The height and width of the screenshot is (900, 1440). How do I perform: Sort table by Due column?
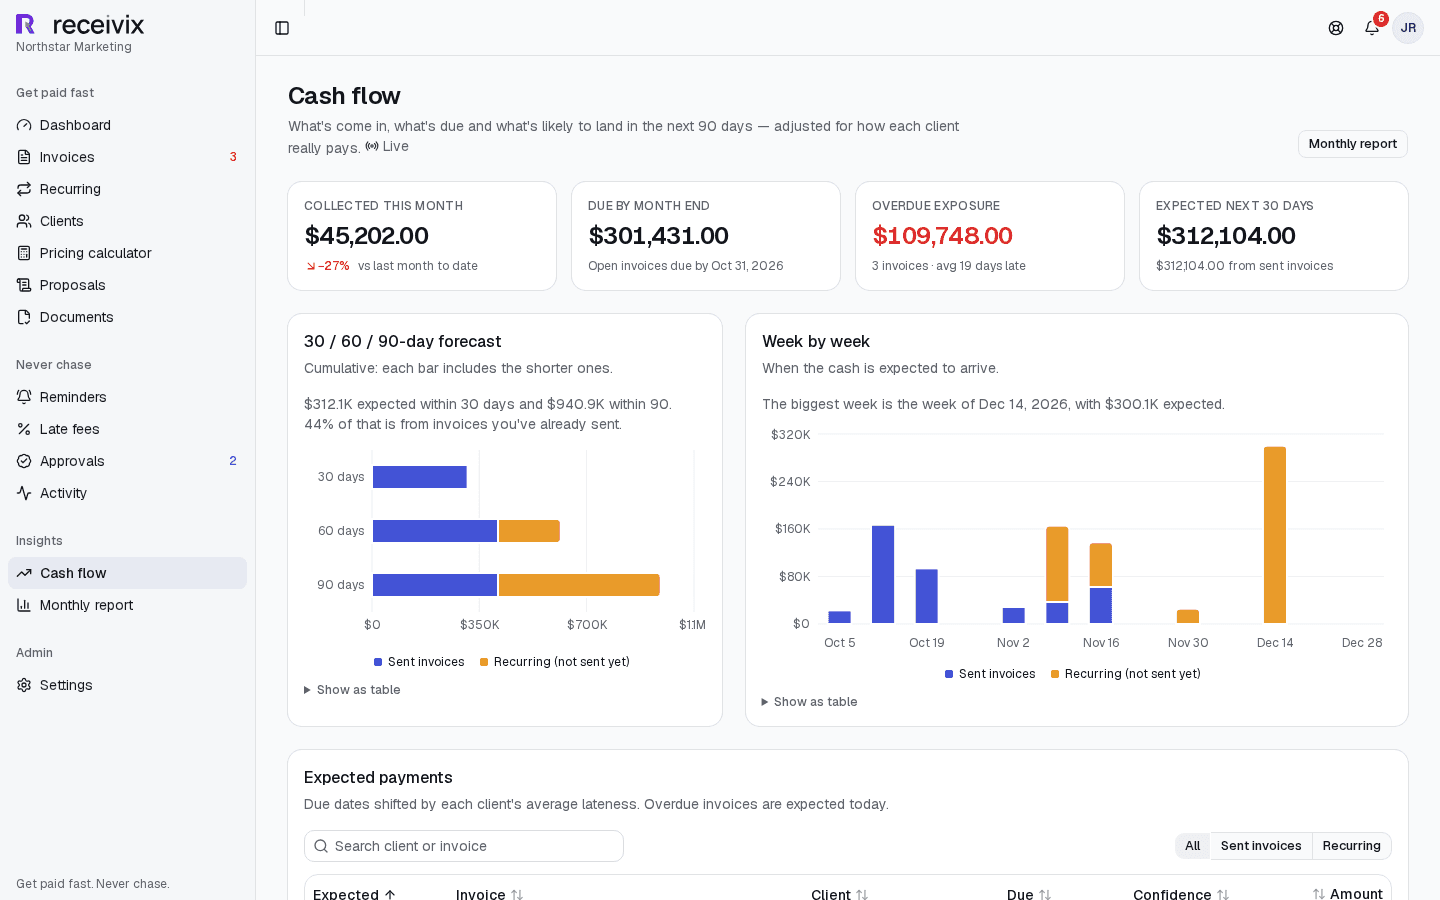pyautogui.click(x=1029, y=894)
